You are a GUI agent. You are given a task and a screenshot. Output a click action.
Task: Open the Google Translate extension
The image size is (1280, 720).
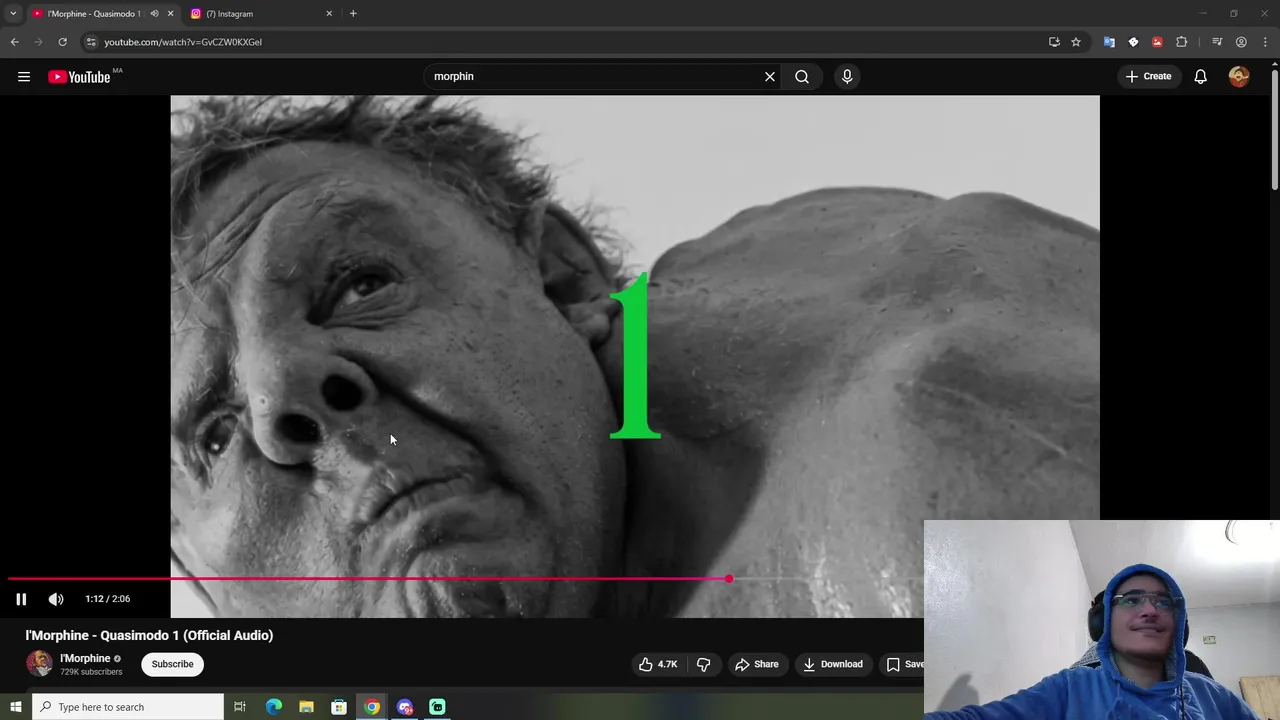(x=1109, y=42)
